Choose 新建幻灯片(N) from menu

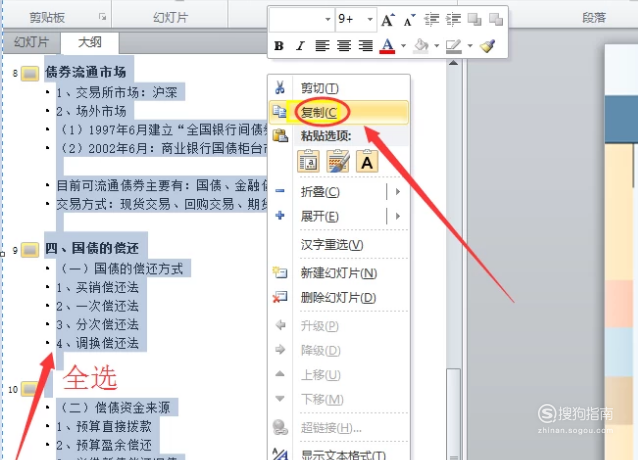(x=339, y=273)
